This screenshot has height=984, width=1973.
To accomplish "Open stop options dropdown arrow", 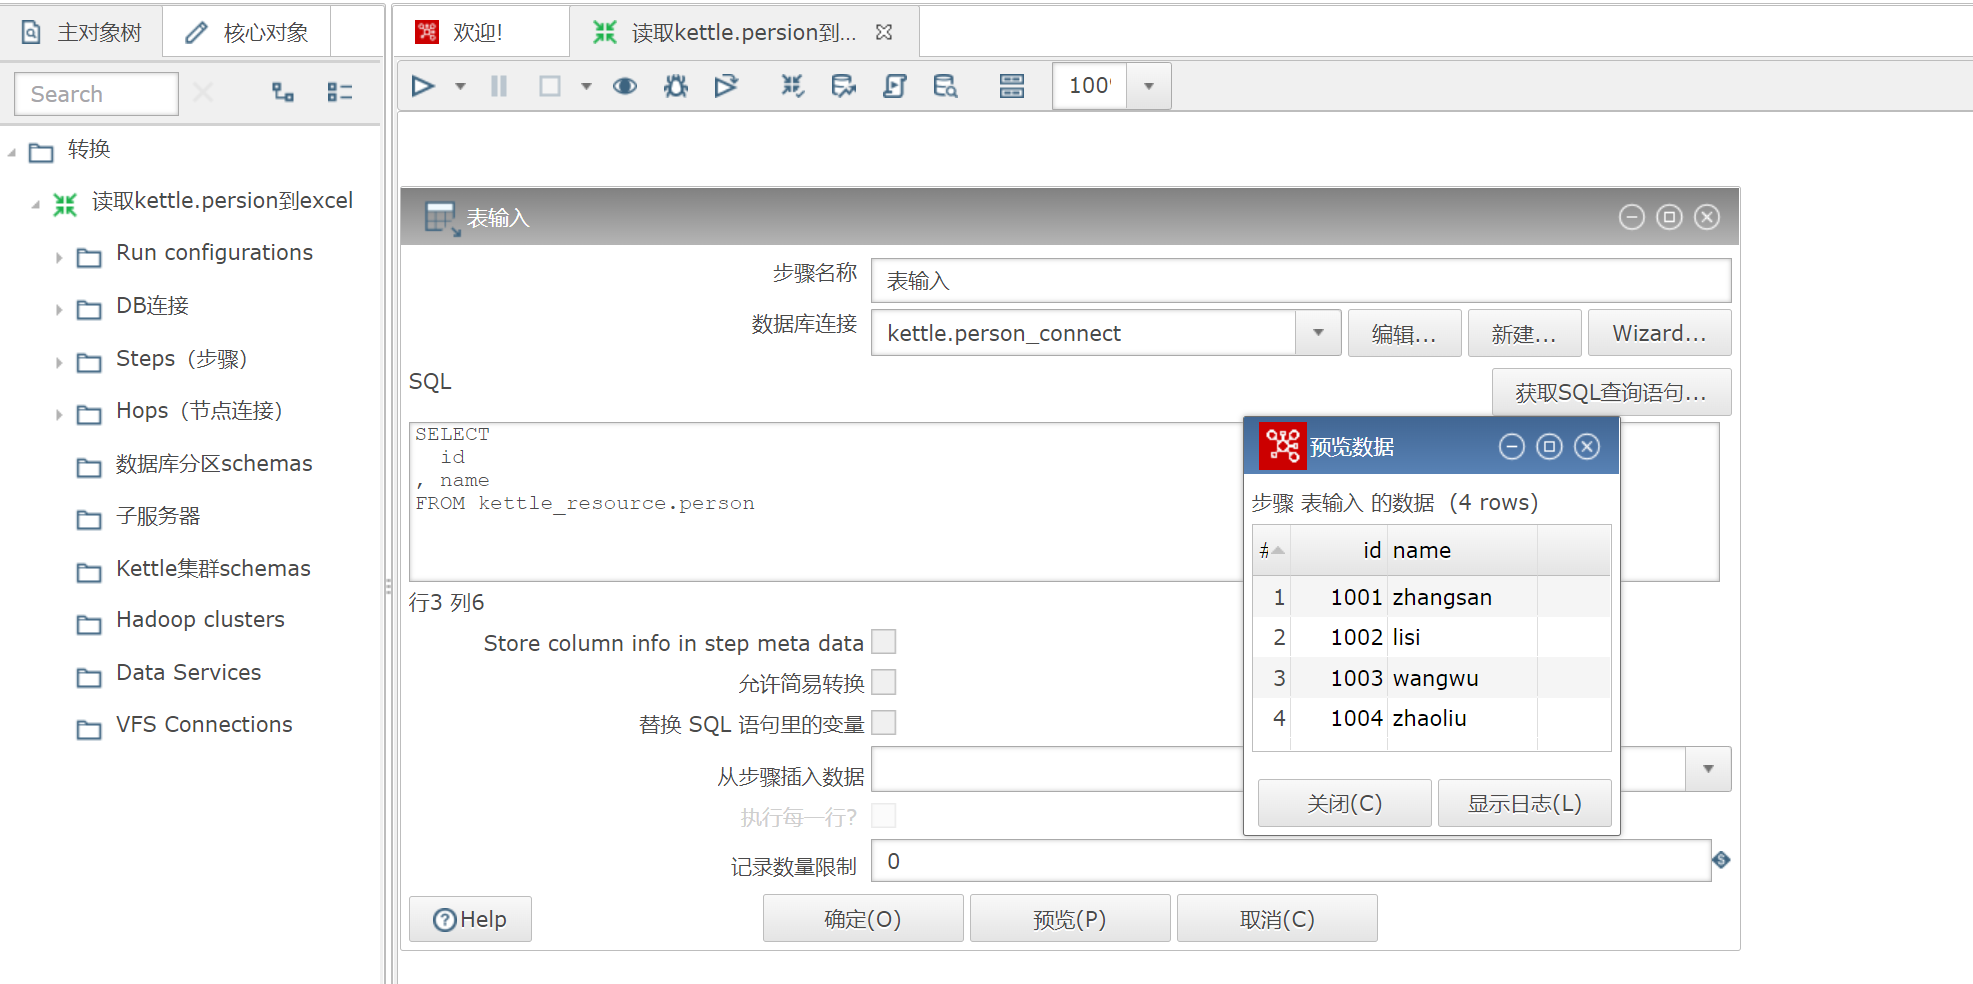I will pyautogui.click(x=586, y=86).
